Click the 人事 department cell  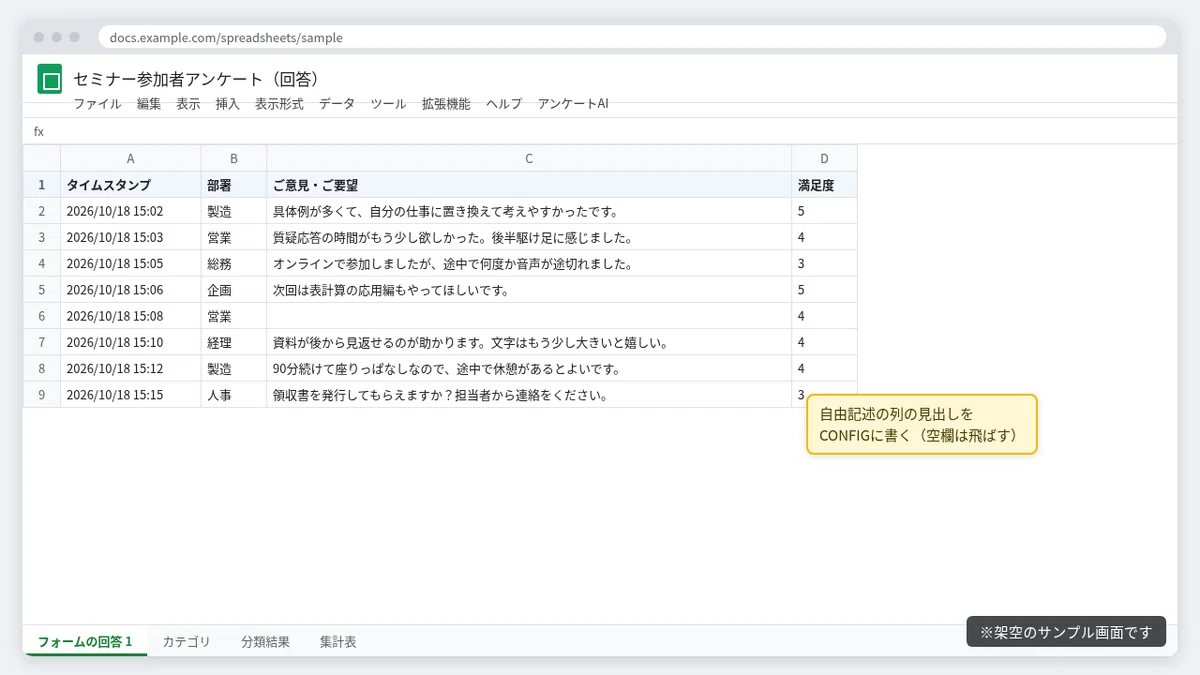[x=234, y=394]
